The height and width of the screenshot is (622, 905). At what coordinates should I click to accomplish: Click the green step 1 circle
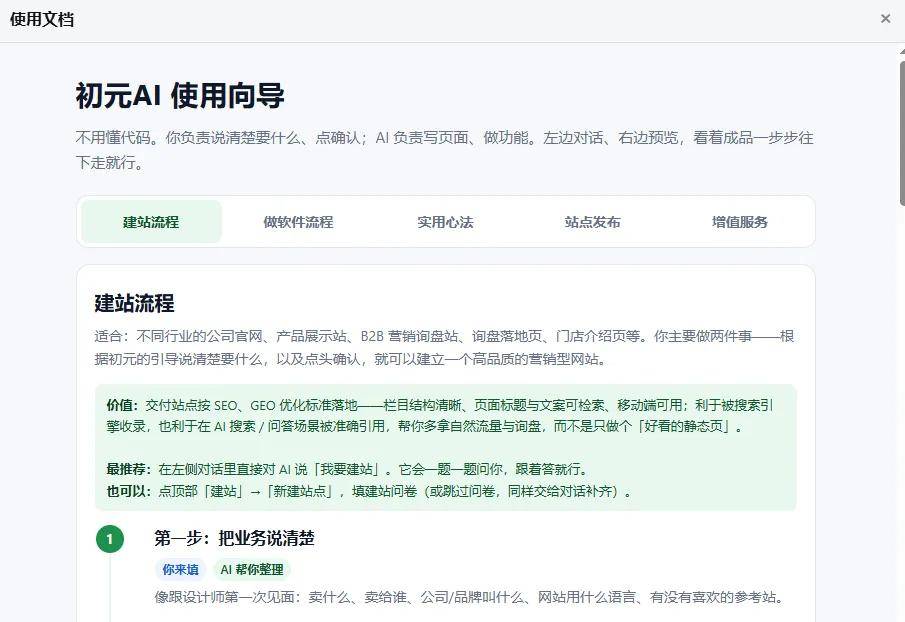pos(110,539)
